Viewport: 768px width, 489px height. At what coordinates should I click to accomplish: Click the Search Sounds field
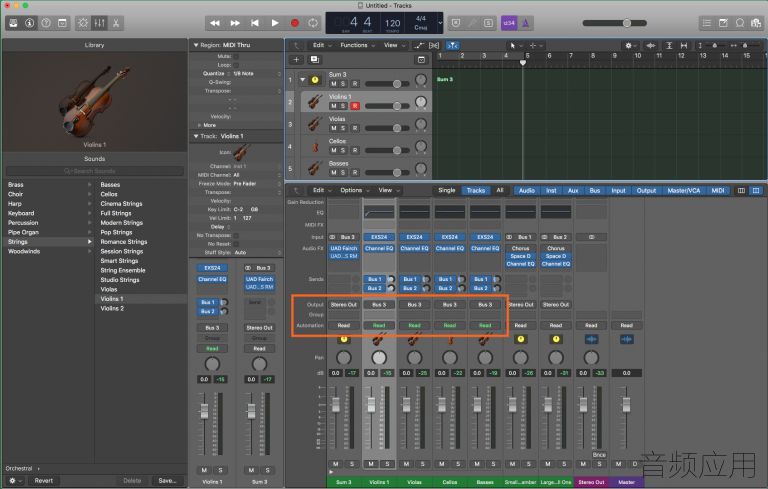pyautogui.click(x=95, y=171)
